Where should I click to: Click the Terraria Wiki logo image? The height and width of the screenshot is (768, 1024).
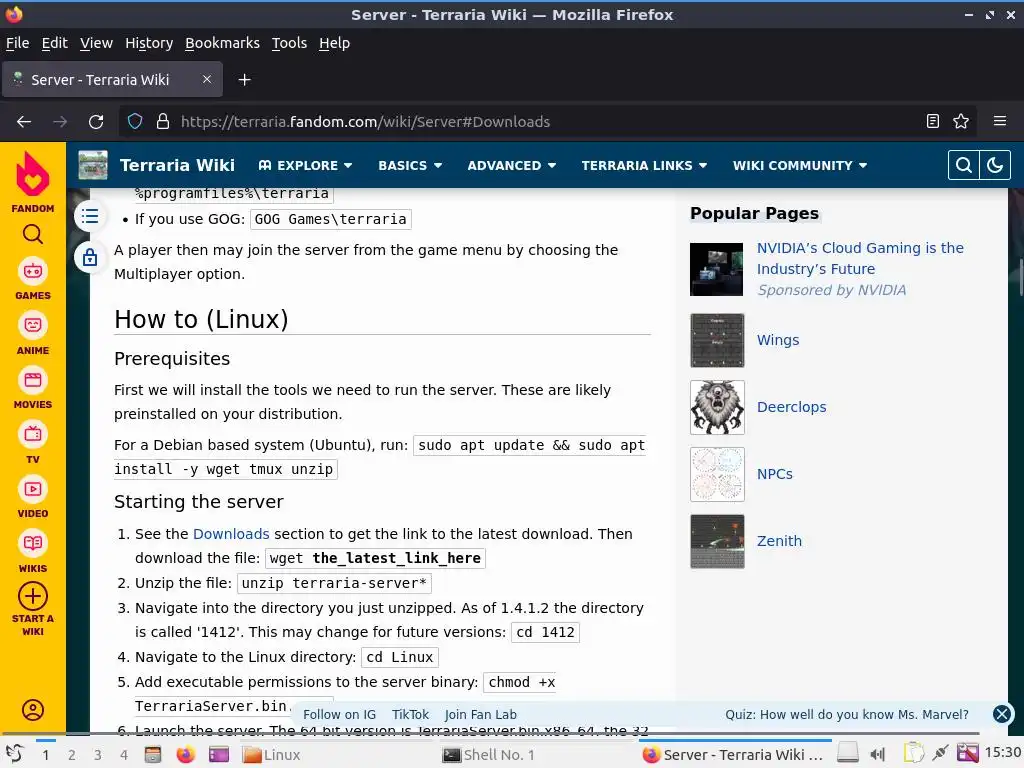point(93,165)
